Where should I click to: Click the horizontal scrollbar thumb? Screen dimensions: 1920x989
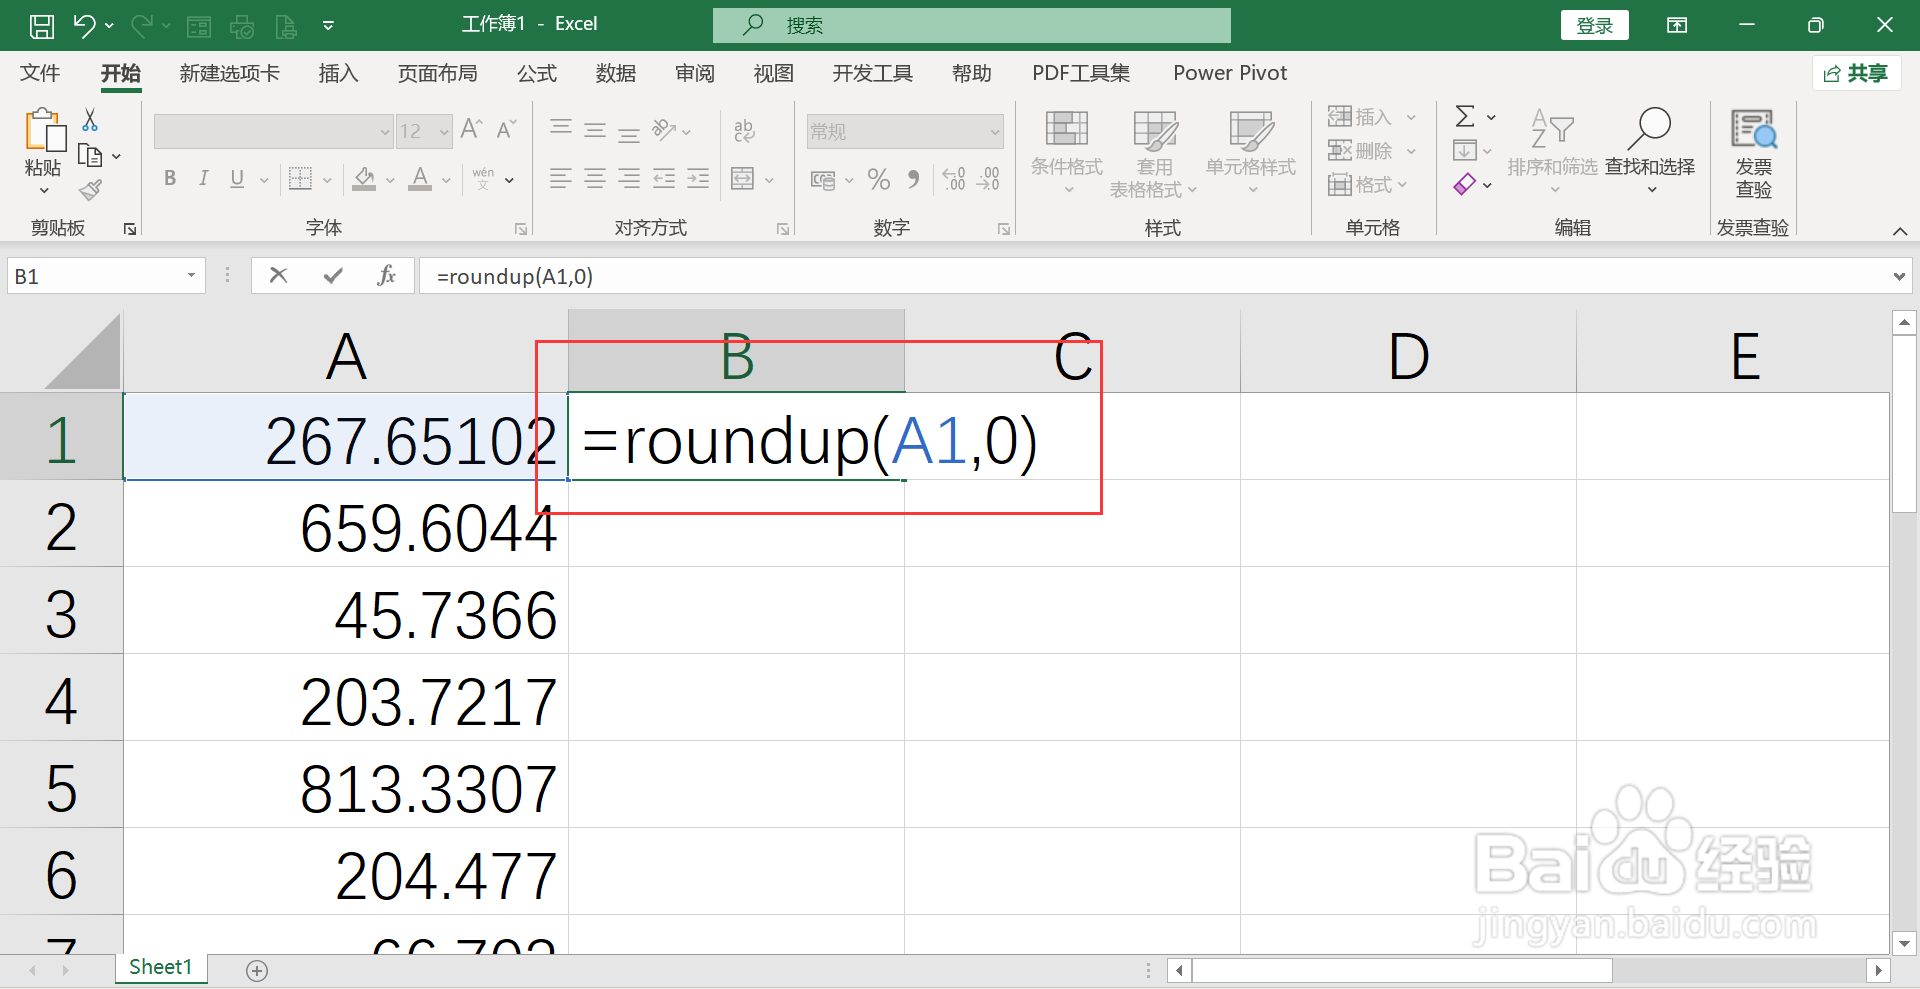(x=1402, y=970)
